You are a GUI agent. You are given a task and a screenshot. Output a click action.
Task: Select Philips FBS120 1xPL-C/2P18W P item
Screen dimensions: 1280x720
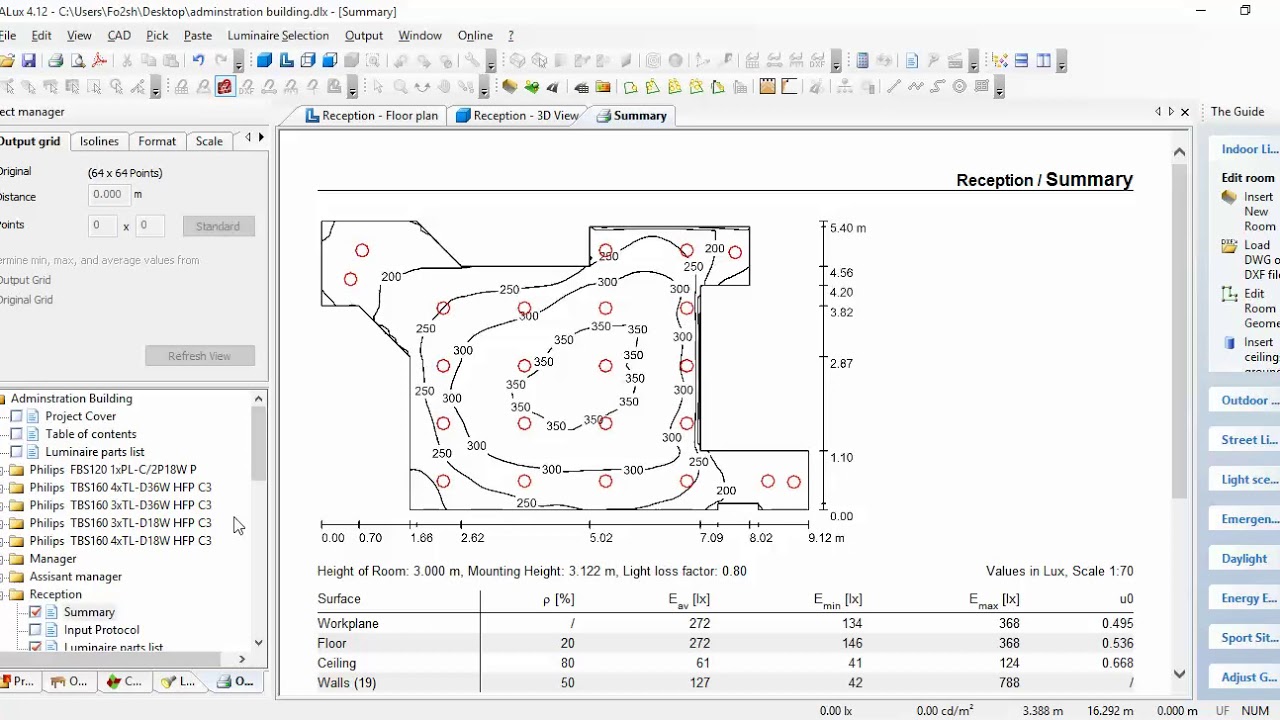pyautogui.click(x=113, y=470)
